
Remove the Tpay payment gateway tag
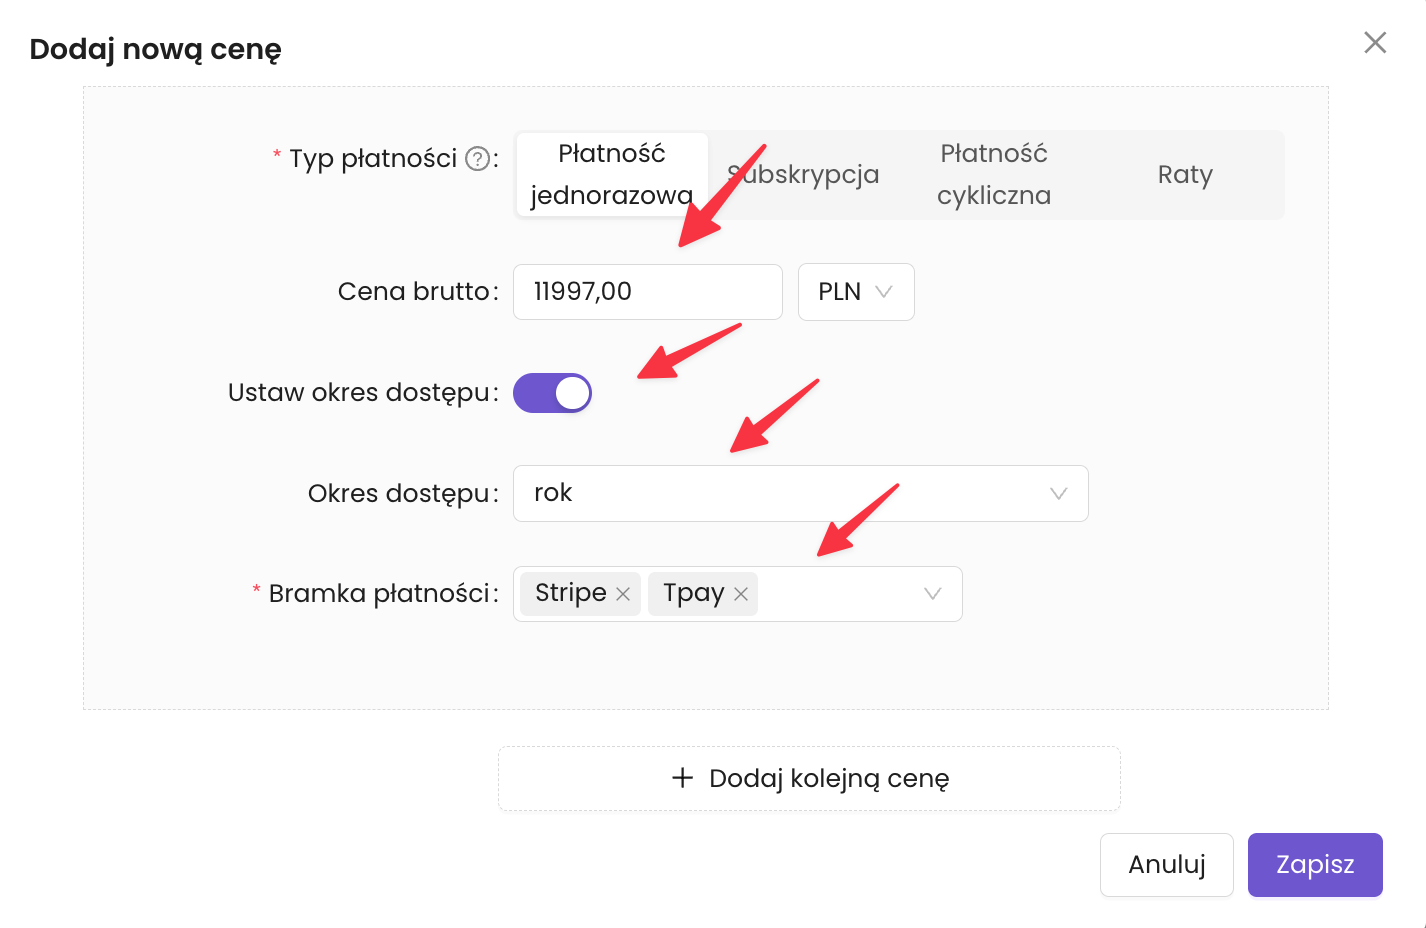pos(741,594)
